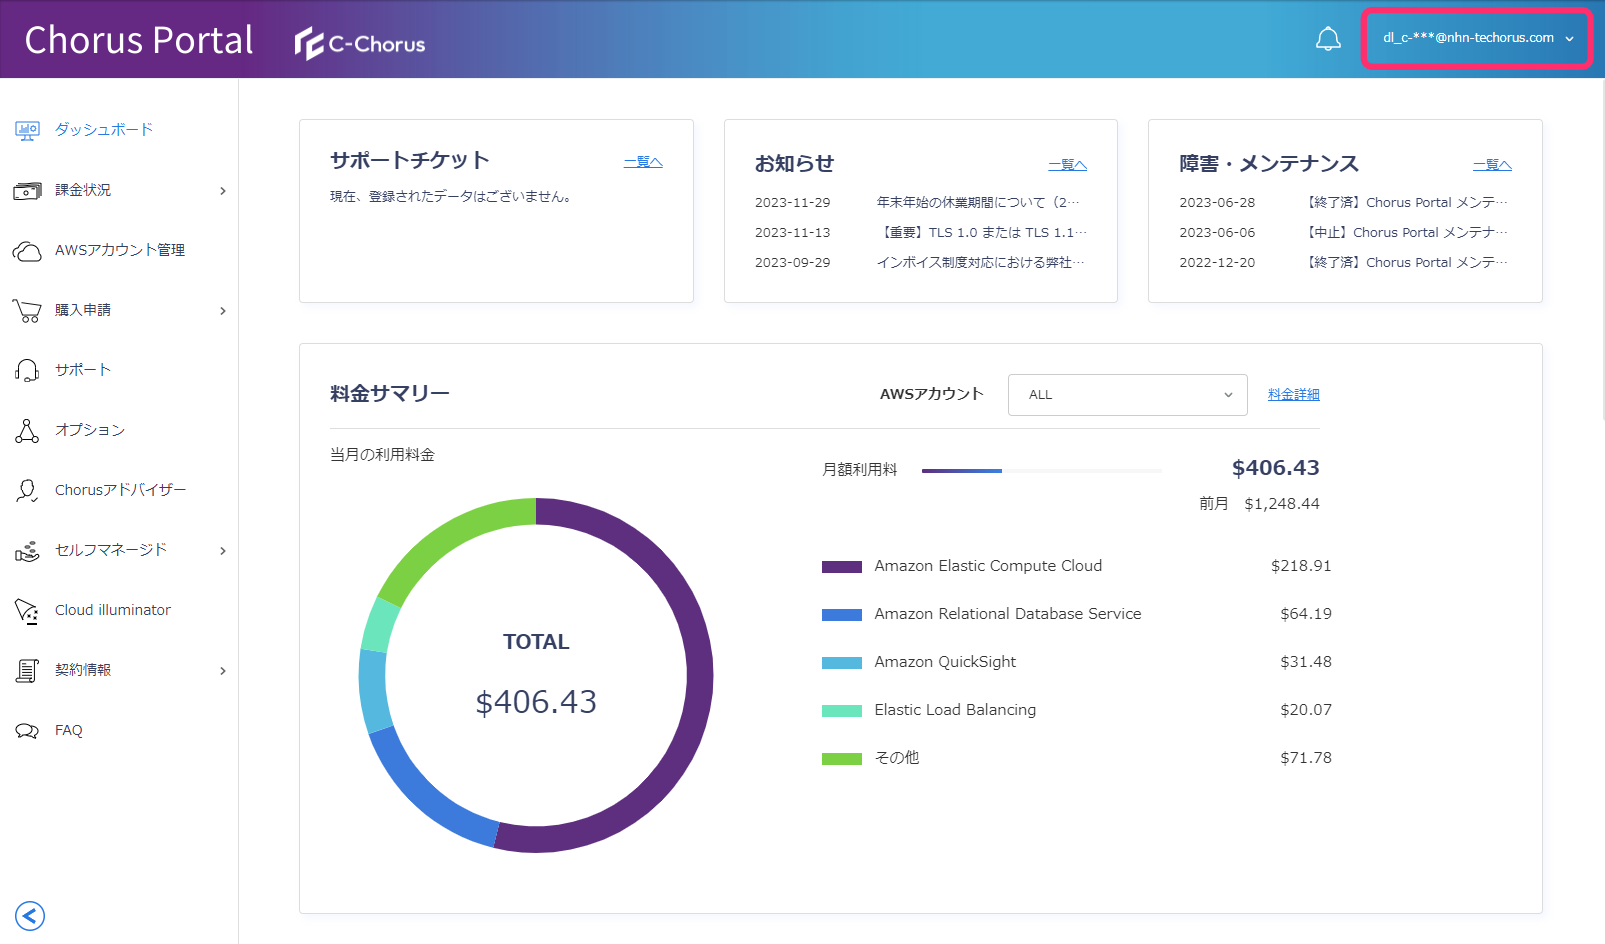1605x944 pixels.
Task: Expand the 課金状況 submenu chevron
Action: tap(222, 191)
